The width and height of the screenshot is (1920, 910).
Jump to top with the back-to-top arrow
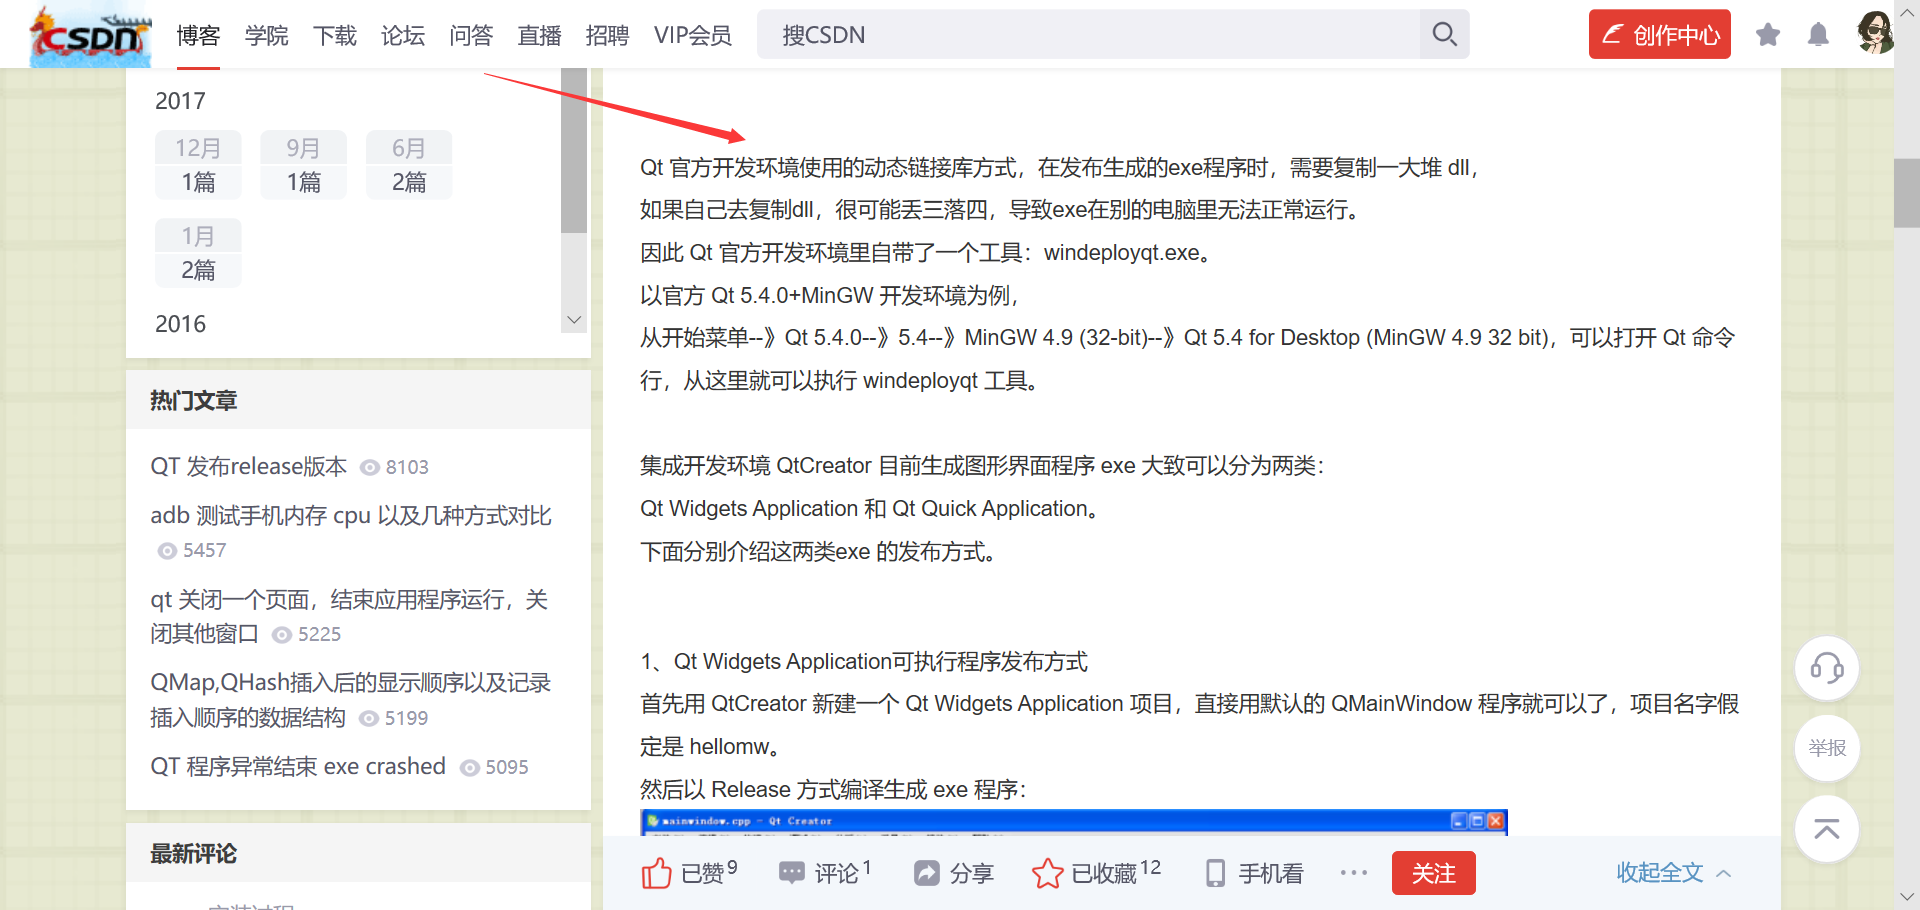tap(1827, 829)
